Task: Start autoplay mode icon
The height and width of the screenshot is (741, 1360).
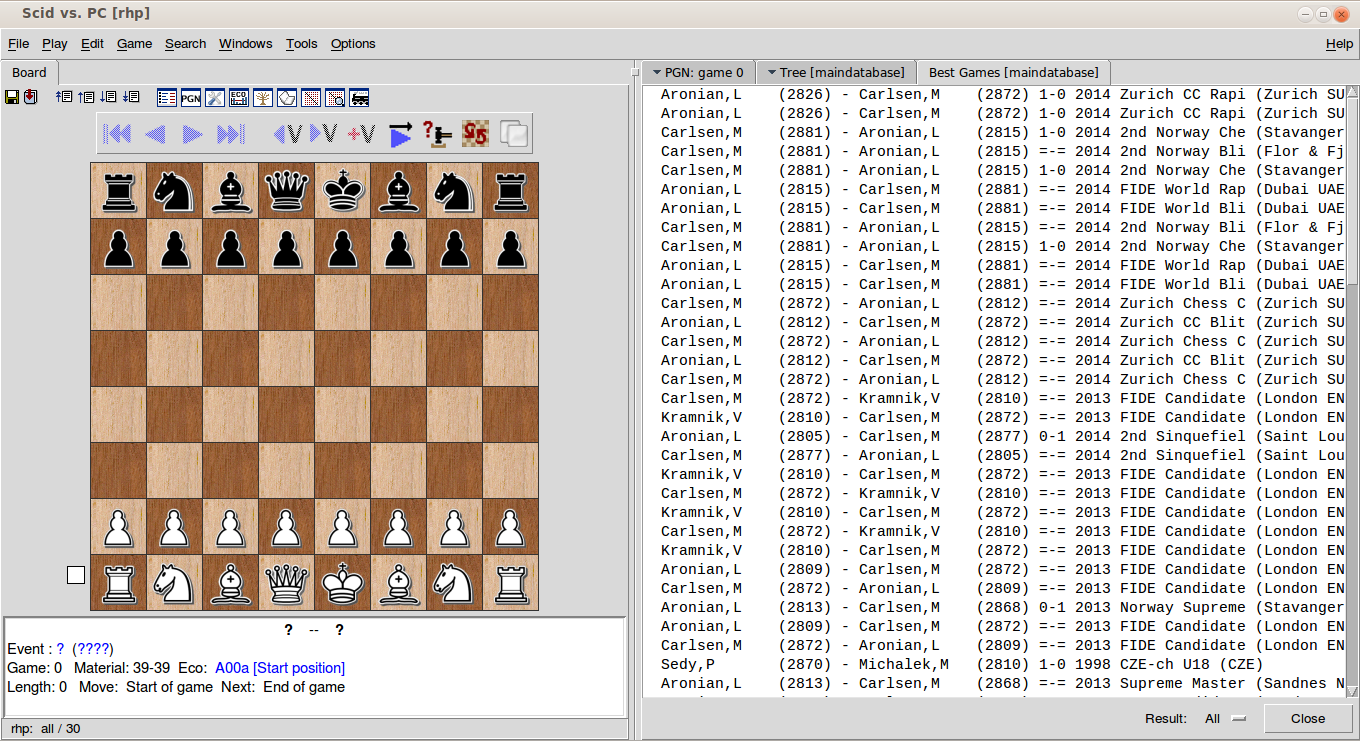Action: [x=400, y=134]
